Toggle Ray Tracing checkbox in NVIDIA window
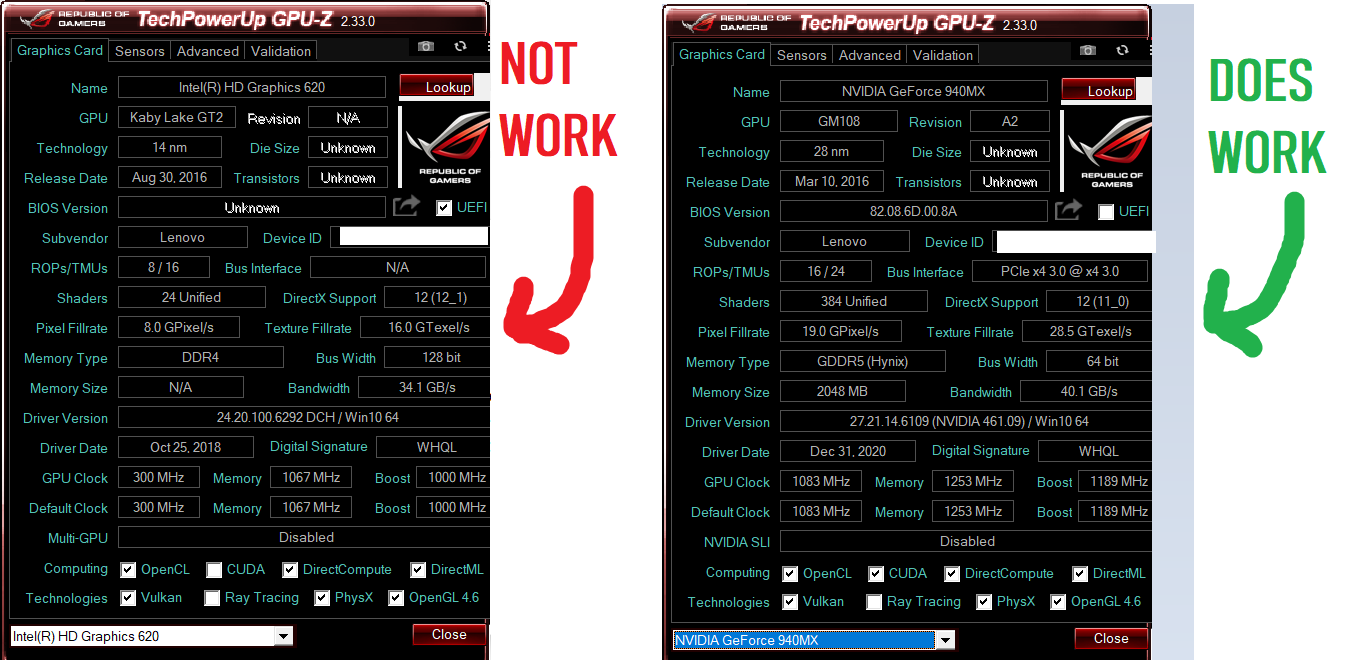 pyautogui.click(x=874, y=602)
